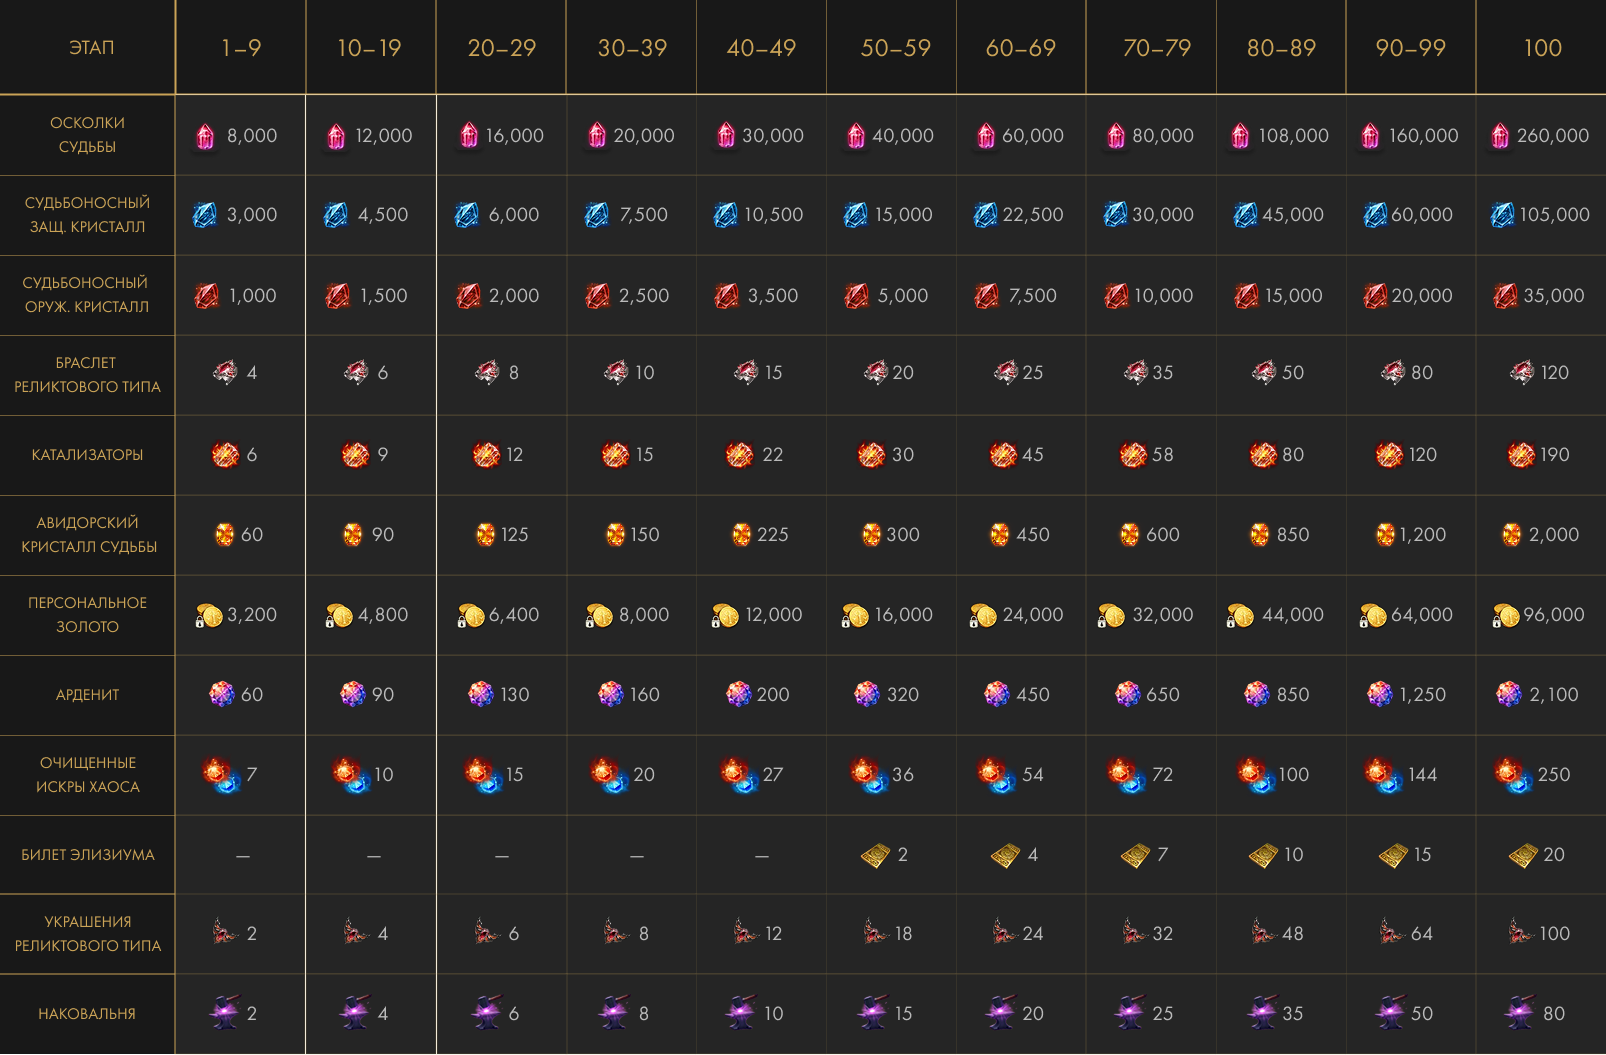Click the purple anvil icon beside 80
Screen dimensions: 1606x1055
click(1520, 1013)
